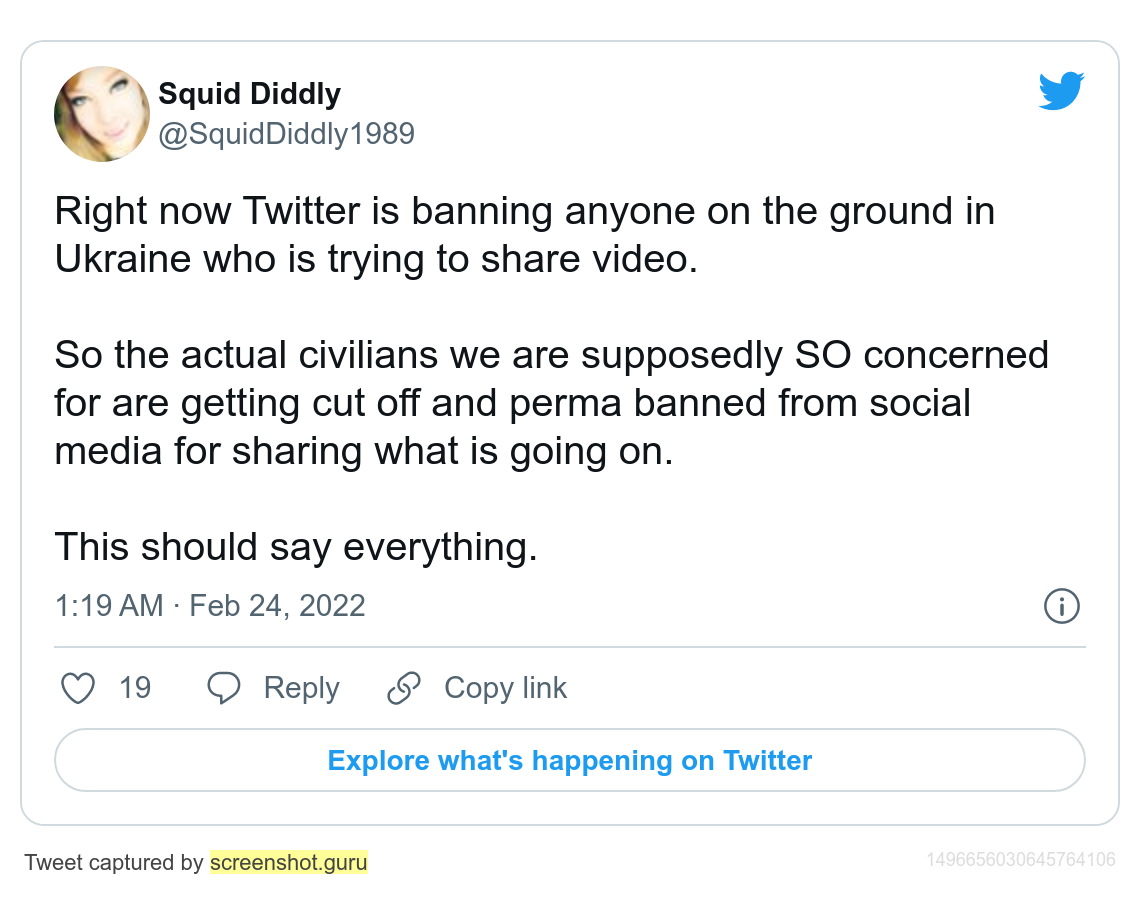Image resolution: width=1140 pixels, height=918 pixels.
Task: Click the like count showing 19
Action: [135, 688]
